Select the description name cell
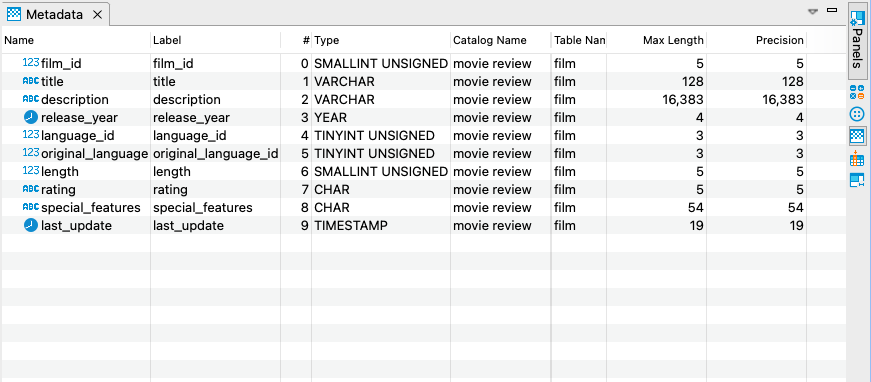The image size is (871, 382). click(x=75, y=100)
